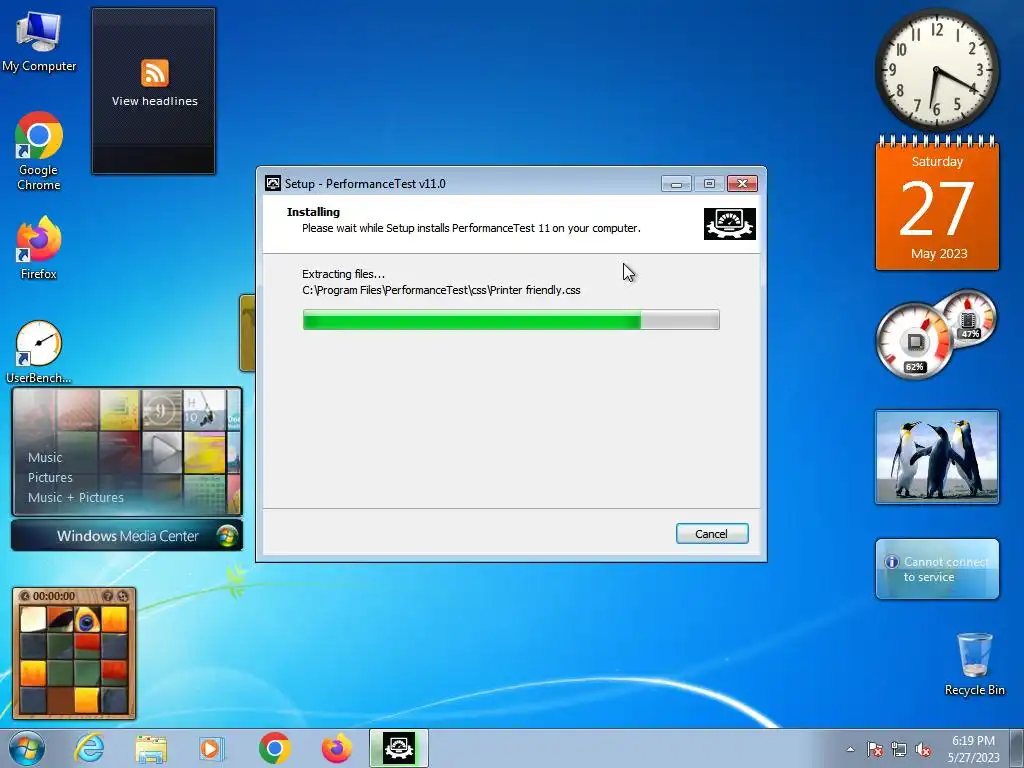Screen dimensions: 1024x768
Task: Click the PerformanceTest logo in setup header
Action: 729,224
